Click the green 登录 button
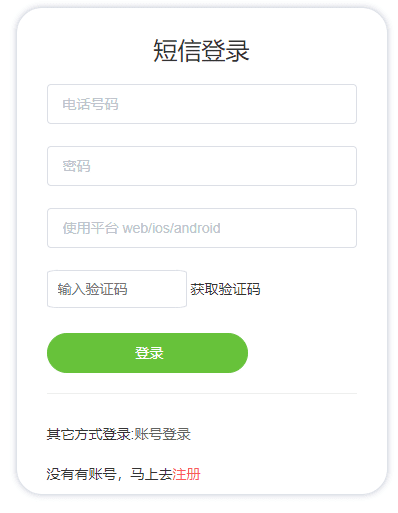 point(147,353)
